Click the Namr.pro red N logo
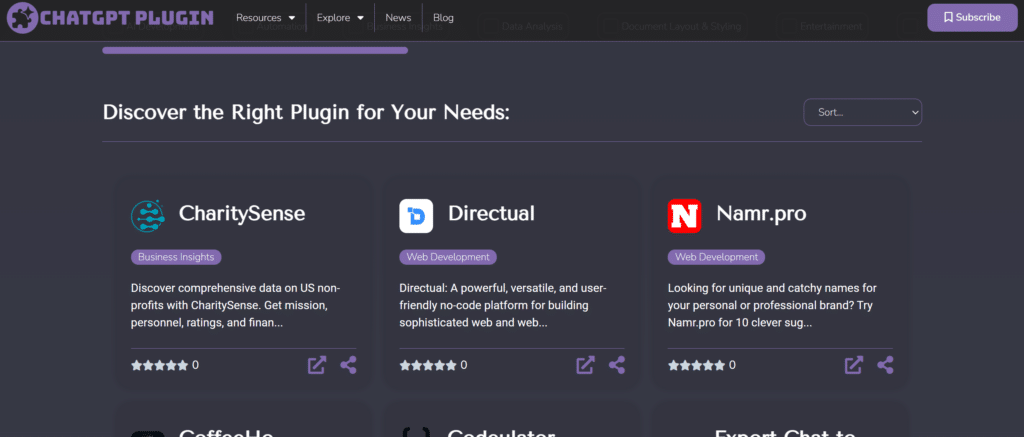Image resolution: width=1024 pixels, height=437 pixels. point(684,216)
